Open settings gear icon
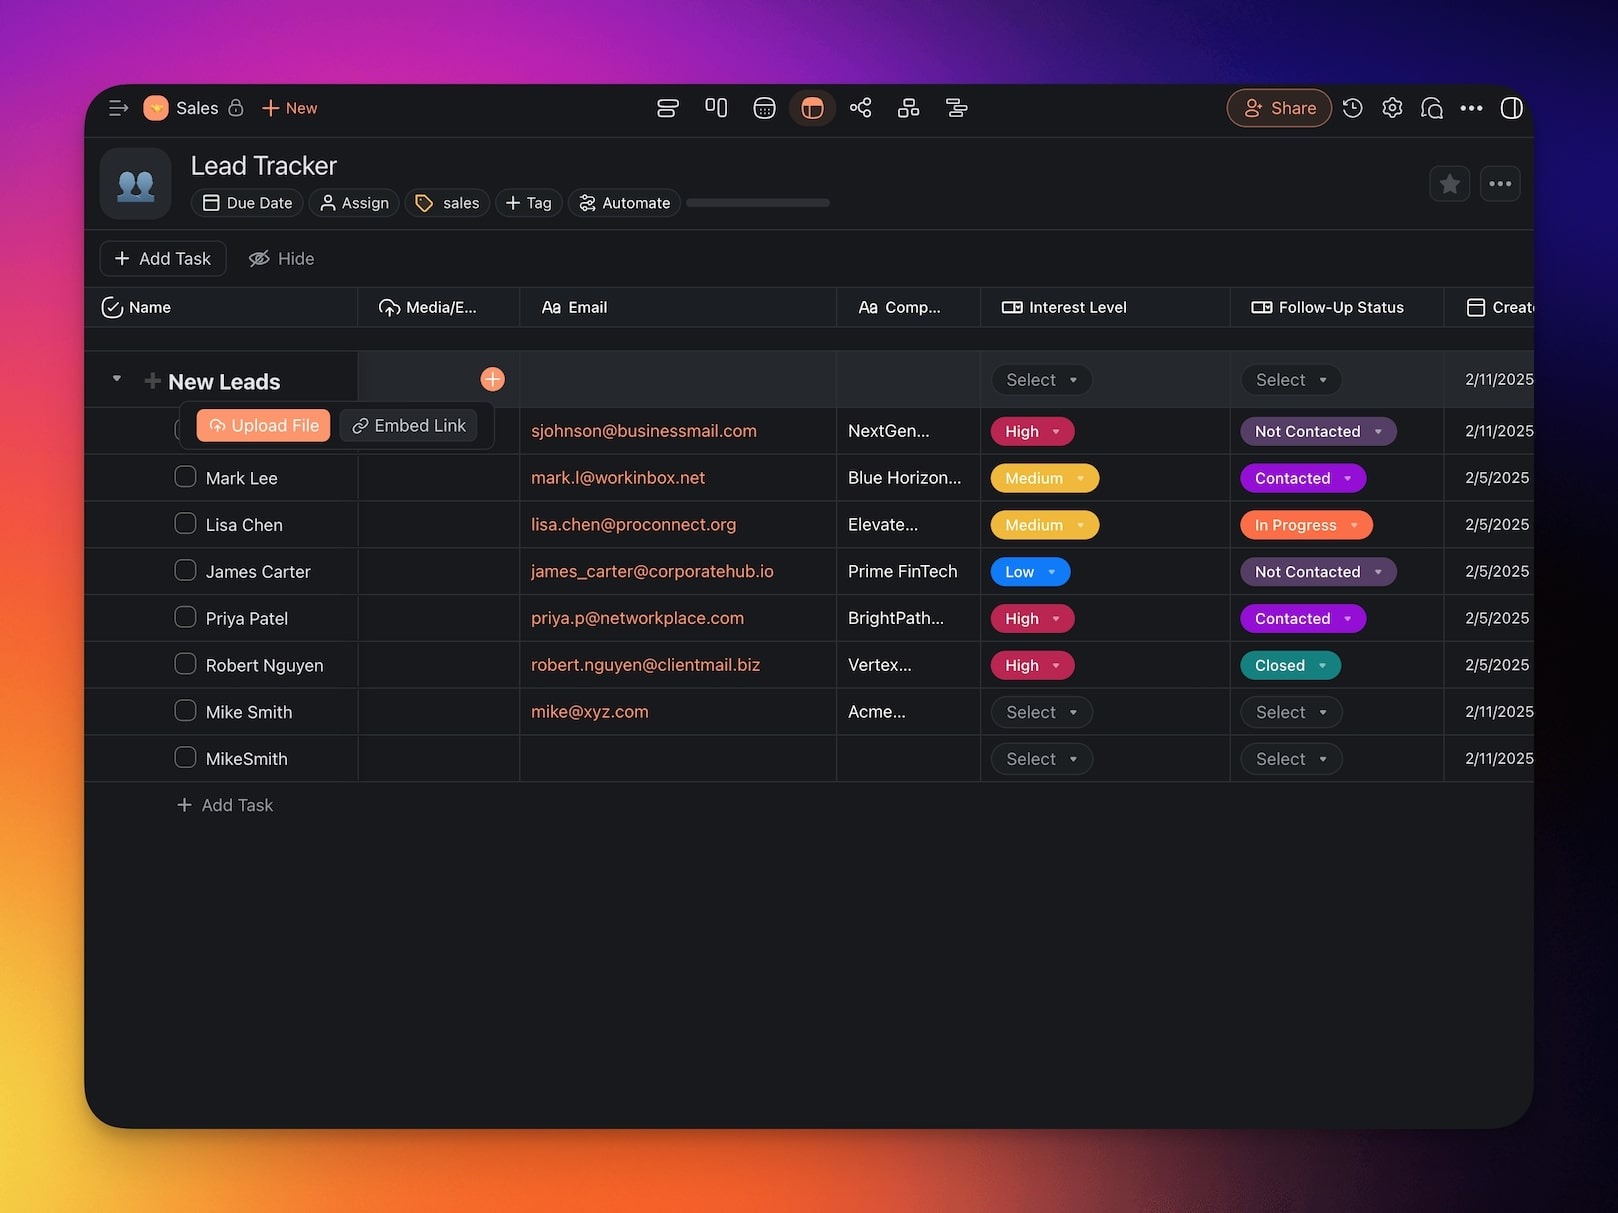This screenshot has height=1213, width=1618. tap(1392, 108)
